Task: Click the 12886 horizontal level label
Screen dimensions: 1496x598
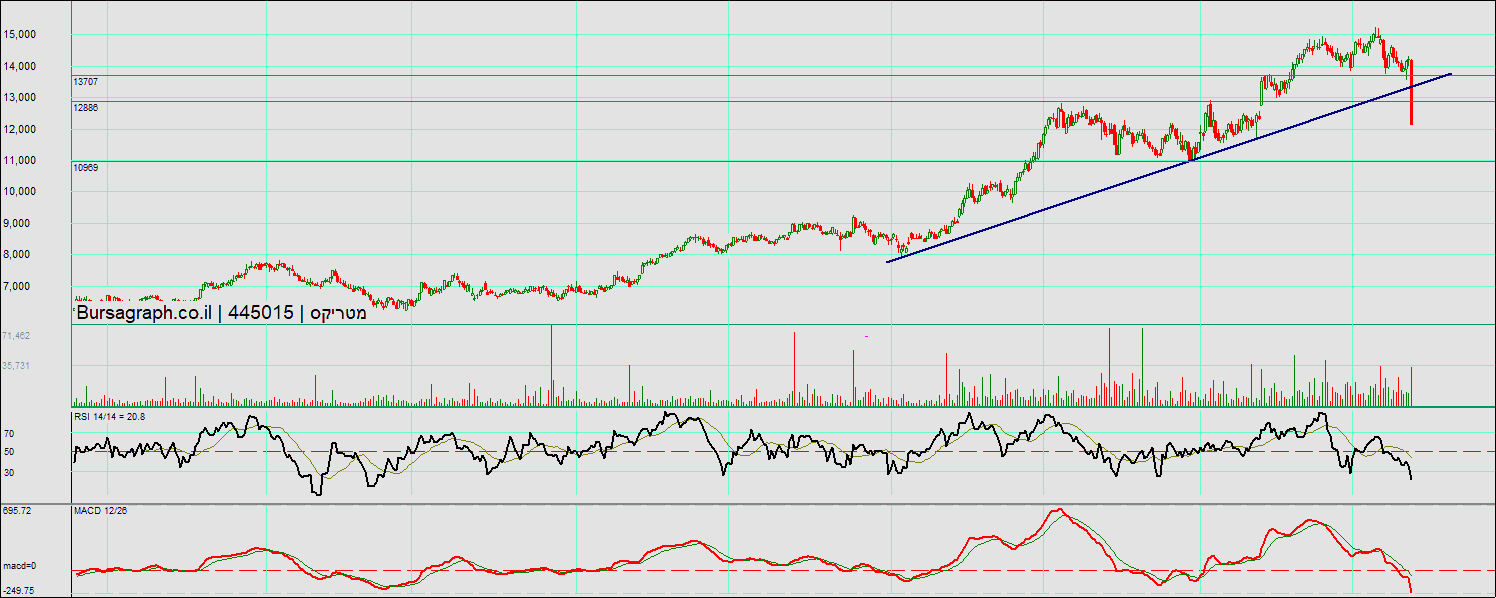Action: click(x=86, y=107)
